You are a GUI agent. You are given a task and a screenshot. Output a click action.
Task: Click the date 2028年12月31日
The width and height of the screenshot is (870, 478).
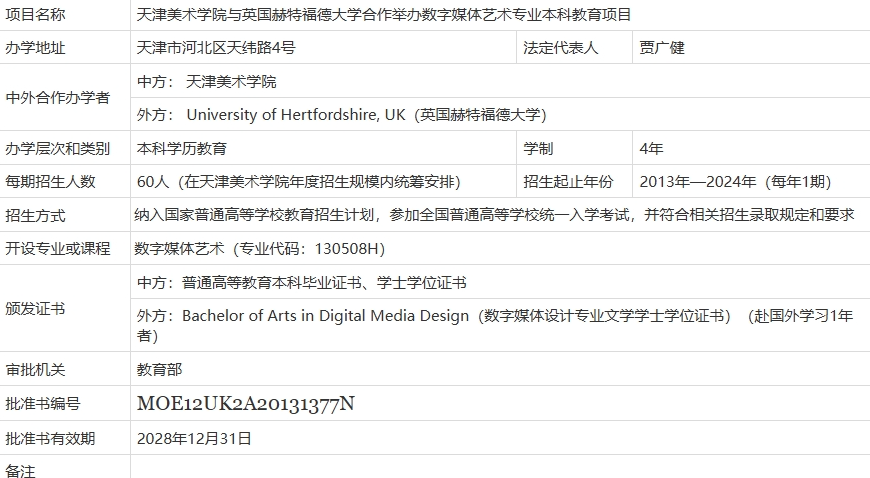194,439
